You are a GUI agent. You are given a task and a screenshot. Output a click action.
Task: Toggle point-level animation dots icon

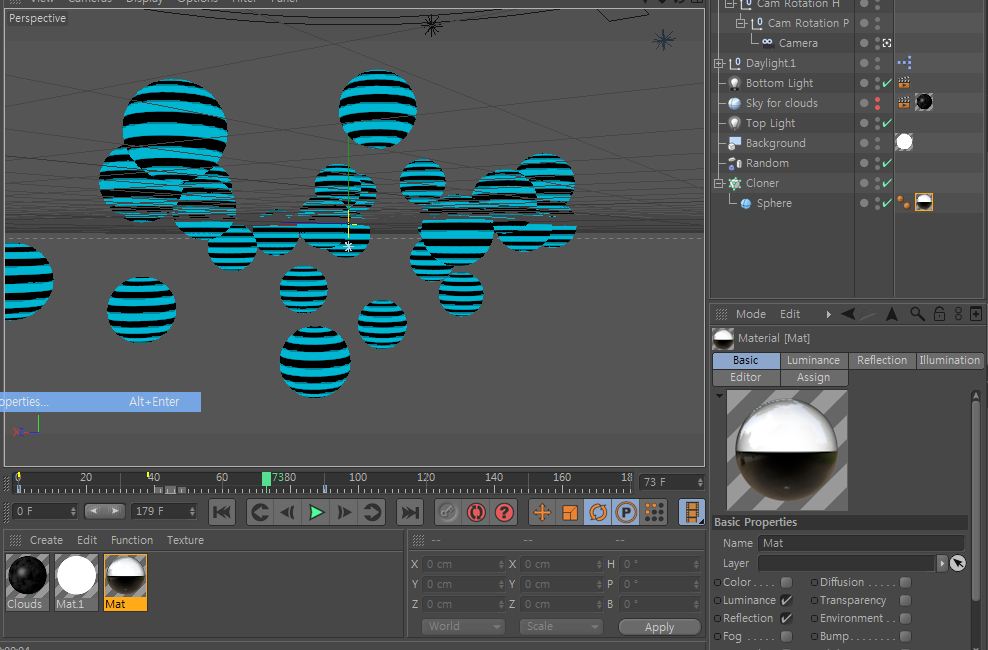coord(654,512)
